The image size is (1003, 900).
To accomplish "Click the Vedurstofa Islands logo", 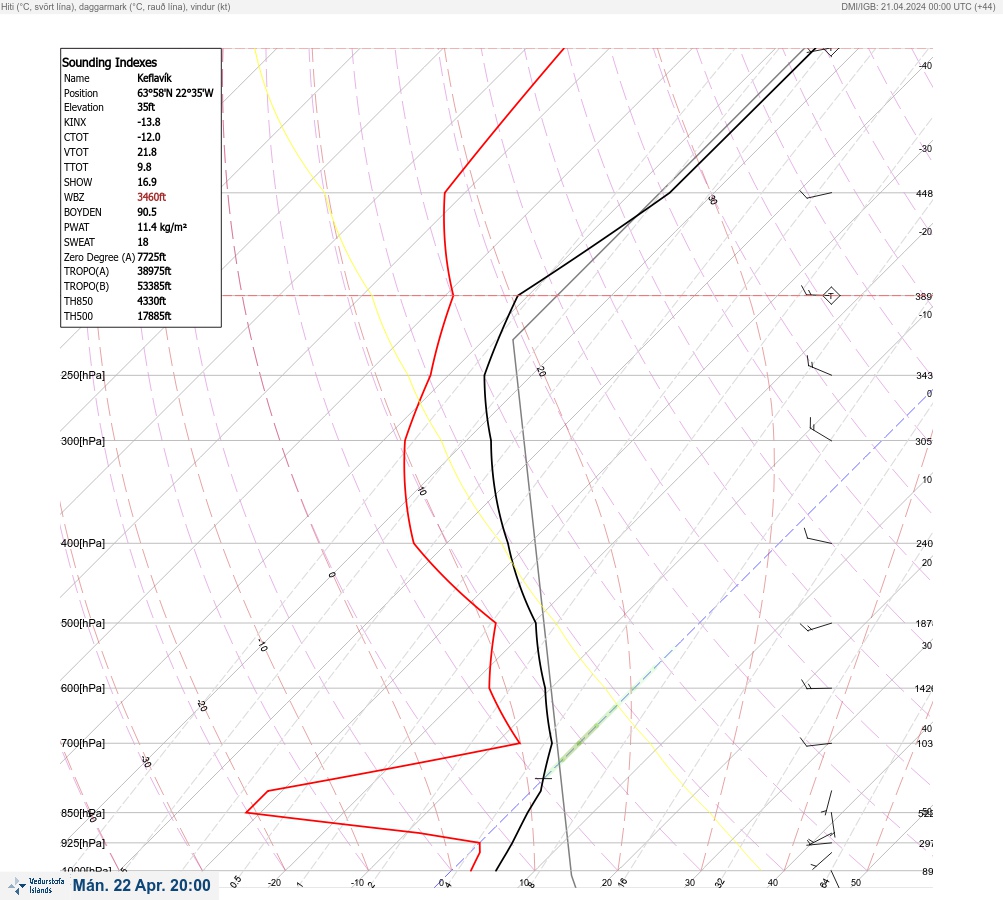I will pos(36,886).
